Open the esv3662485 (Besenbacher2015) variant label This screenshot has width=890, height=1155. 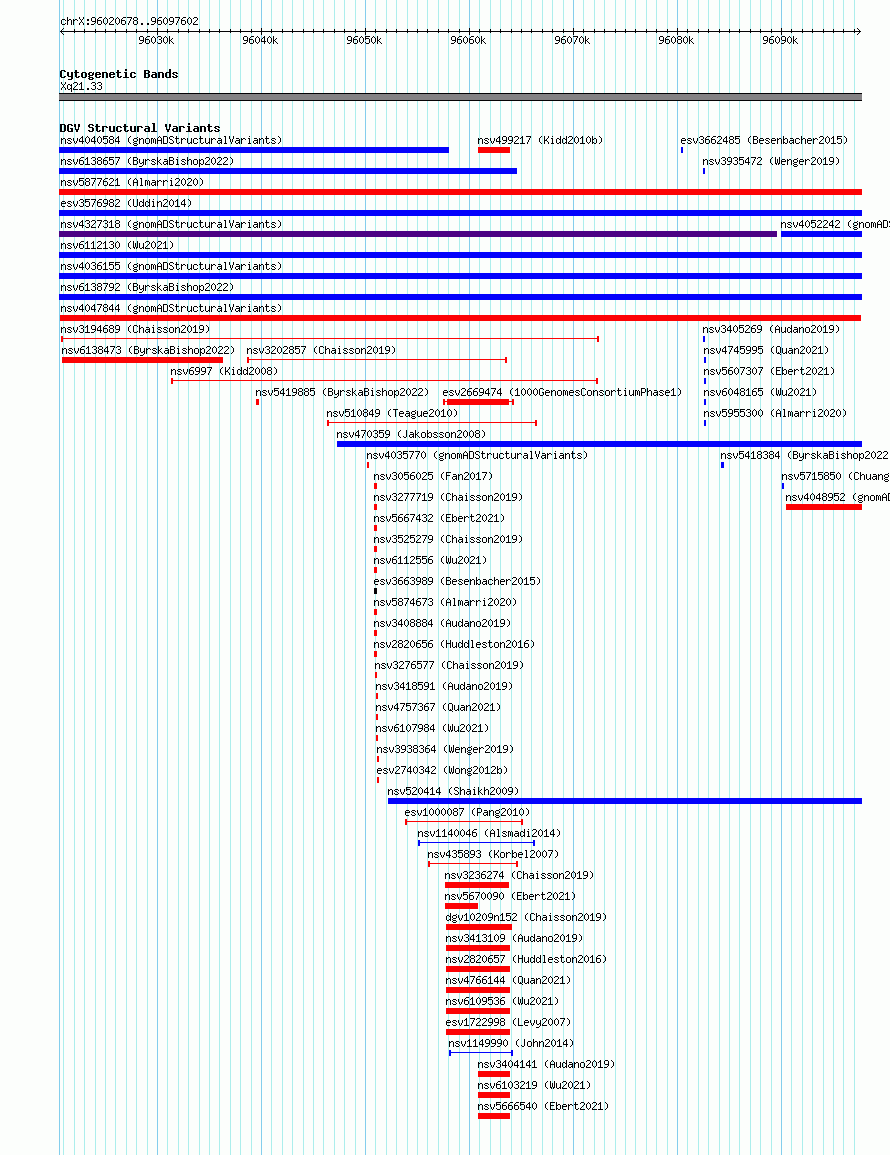click(764, 140)
